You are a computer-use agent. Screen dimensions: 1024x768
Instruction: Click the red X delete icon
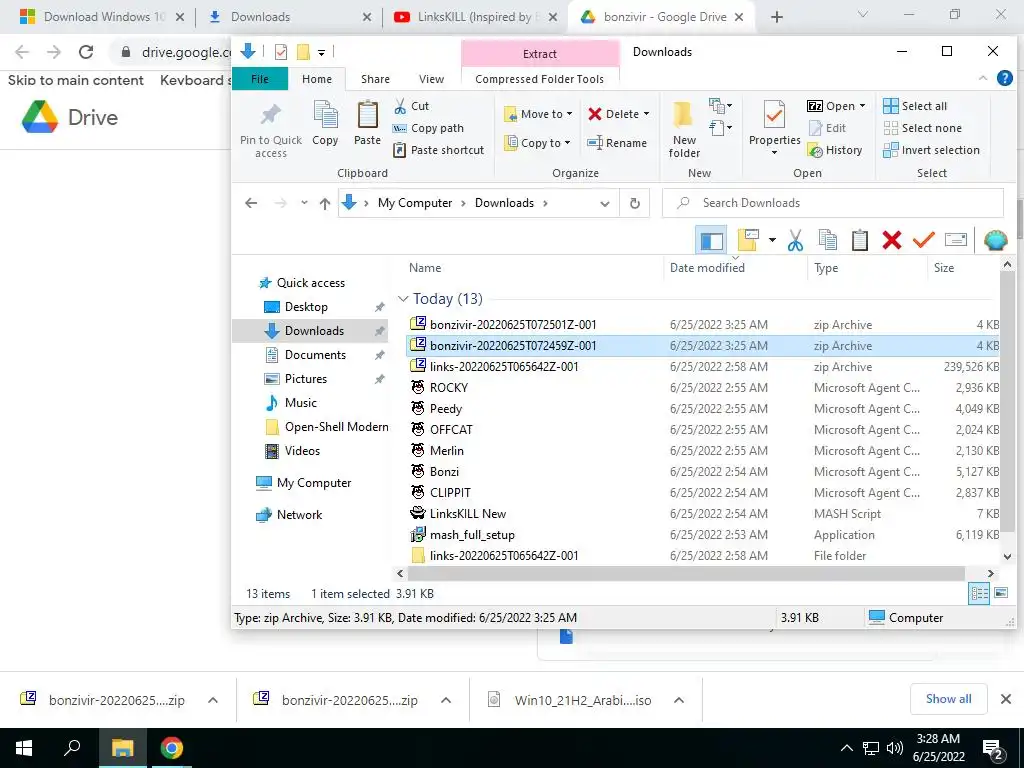click(x=891, y=240)
